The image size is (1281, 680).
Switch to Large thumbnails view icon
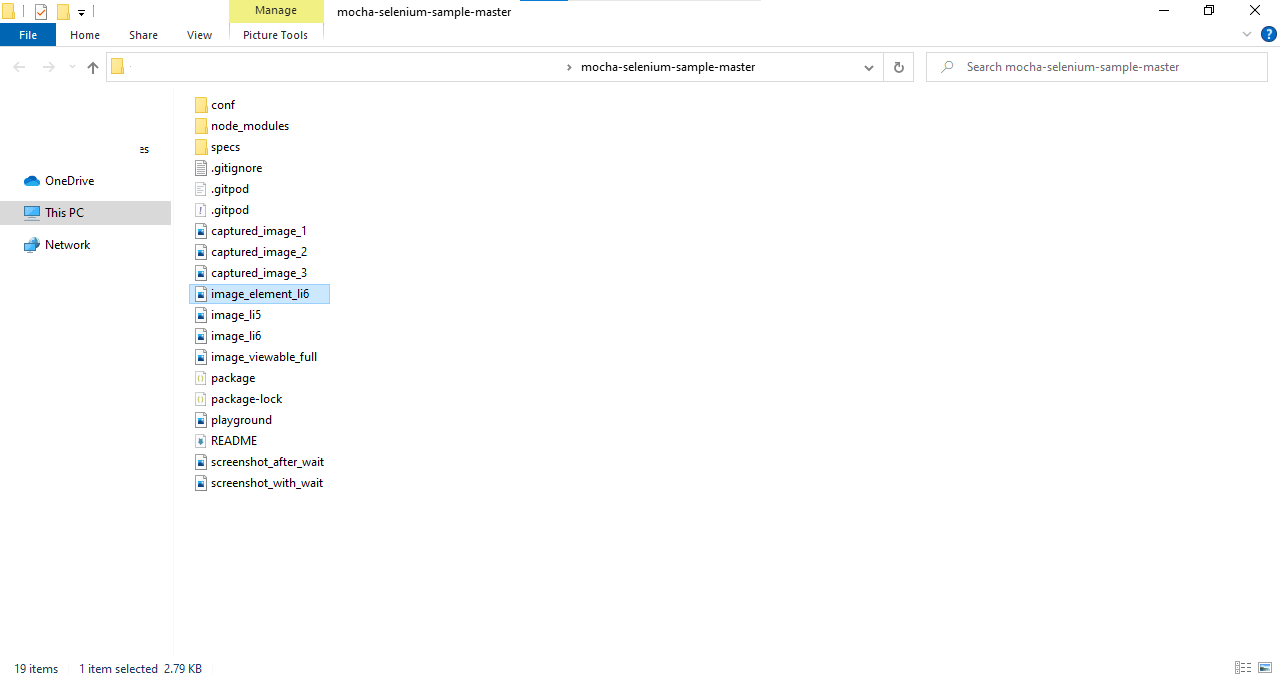(1265, 668)
